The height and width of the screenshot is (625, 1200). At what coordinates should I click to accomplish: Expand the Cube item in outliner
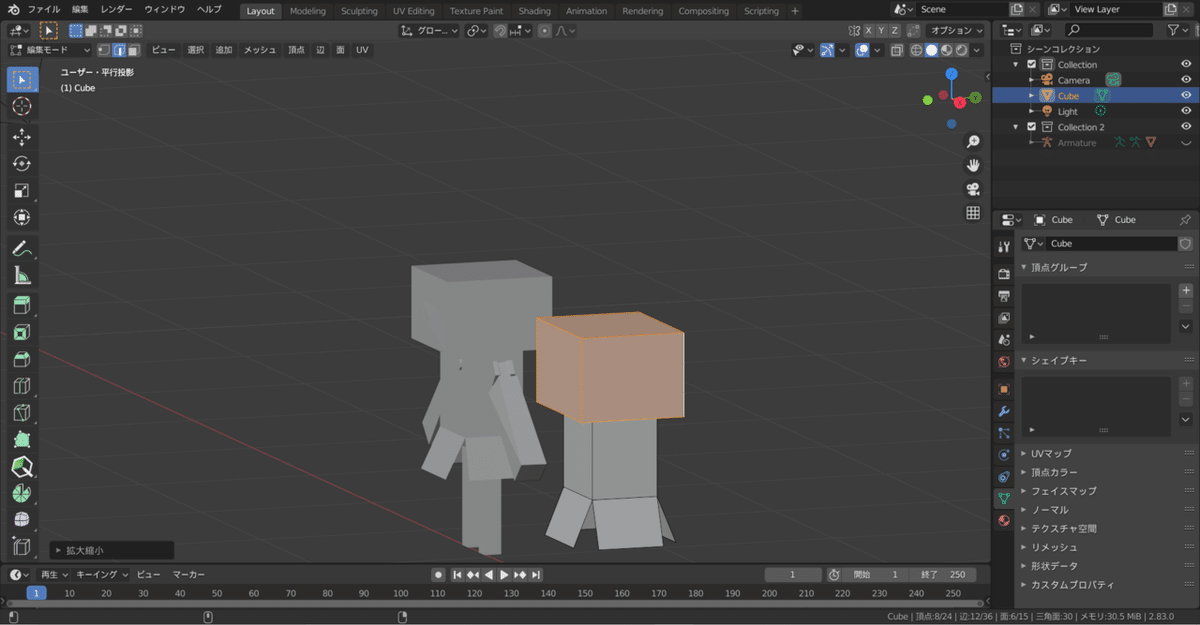tap(1031, 96)
